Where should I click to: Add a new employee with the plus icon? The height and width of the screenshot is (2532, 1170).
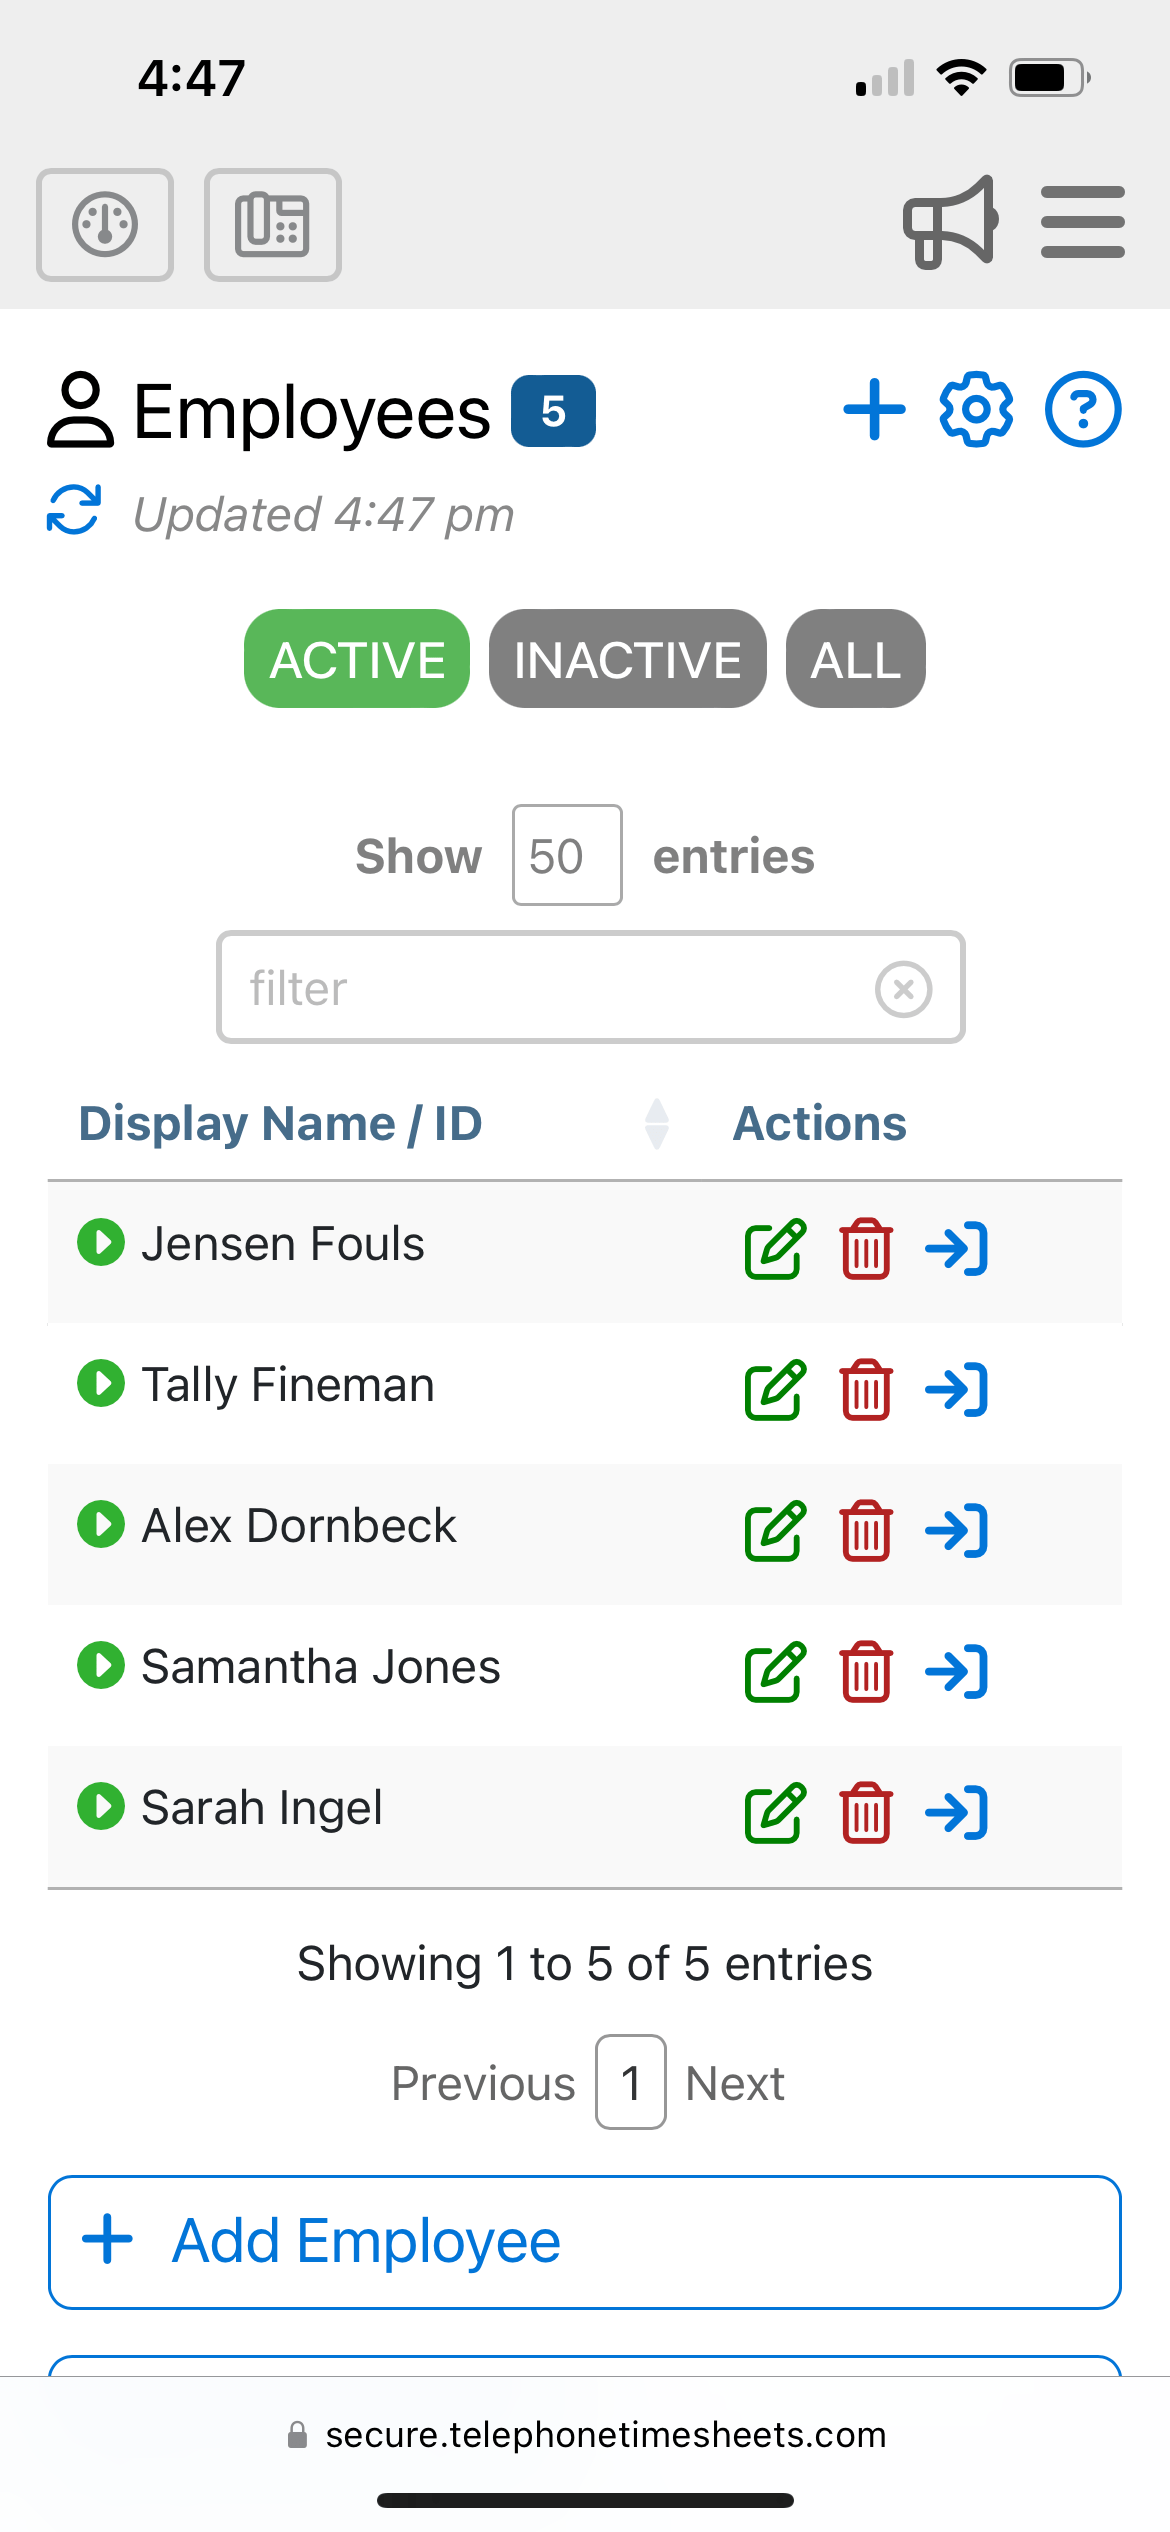click(873, 409)
